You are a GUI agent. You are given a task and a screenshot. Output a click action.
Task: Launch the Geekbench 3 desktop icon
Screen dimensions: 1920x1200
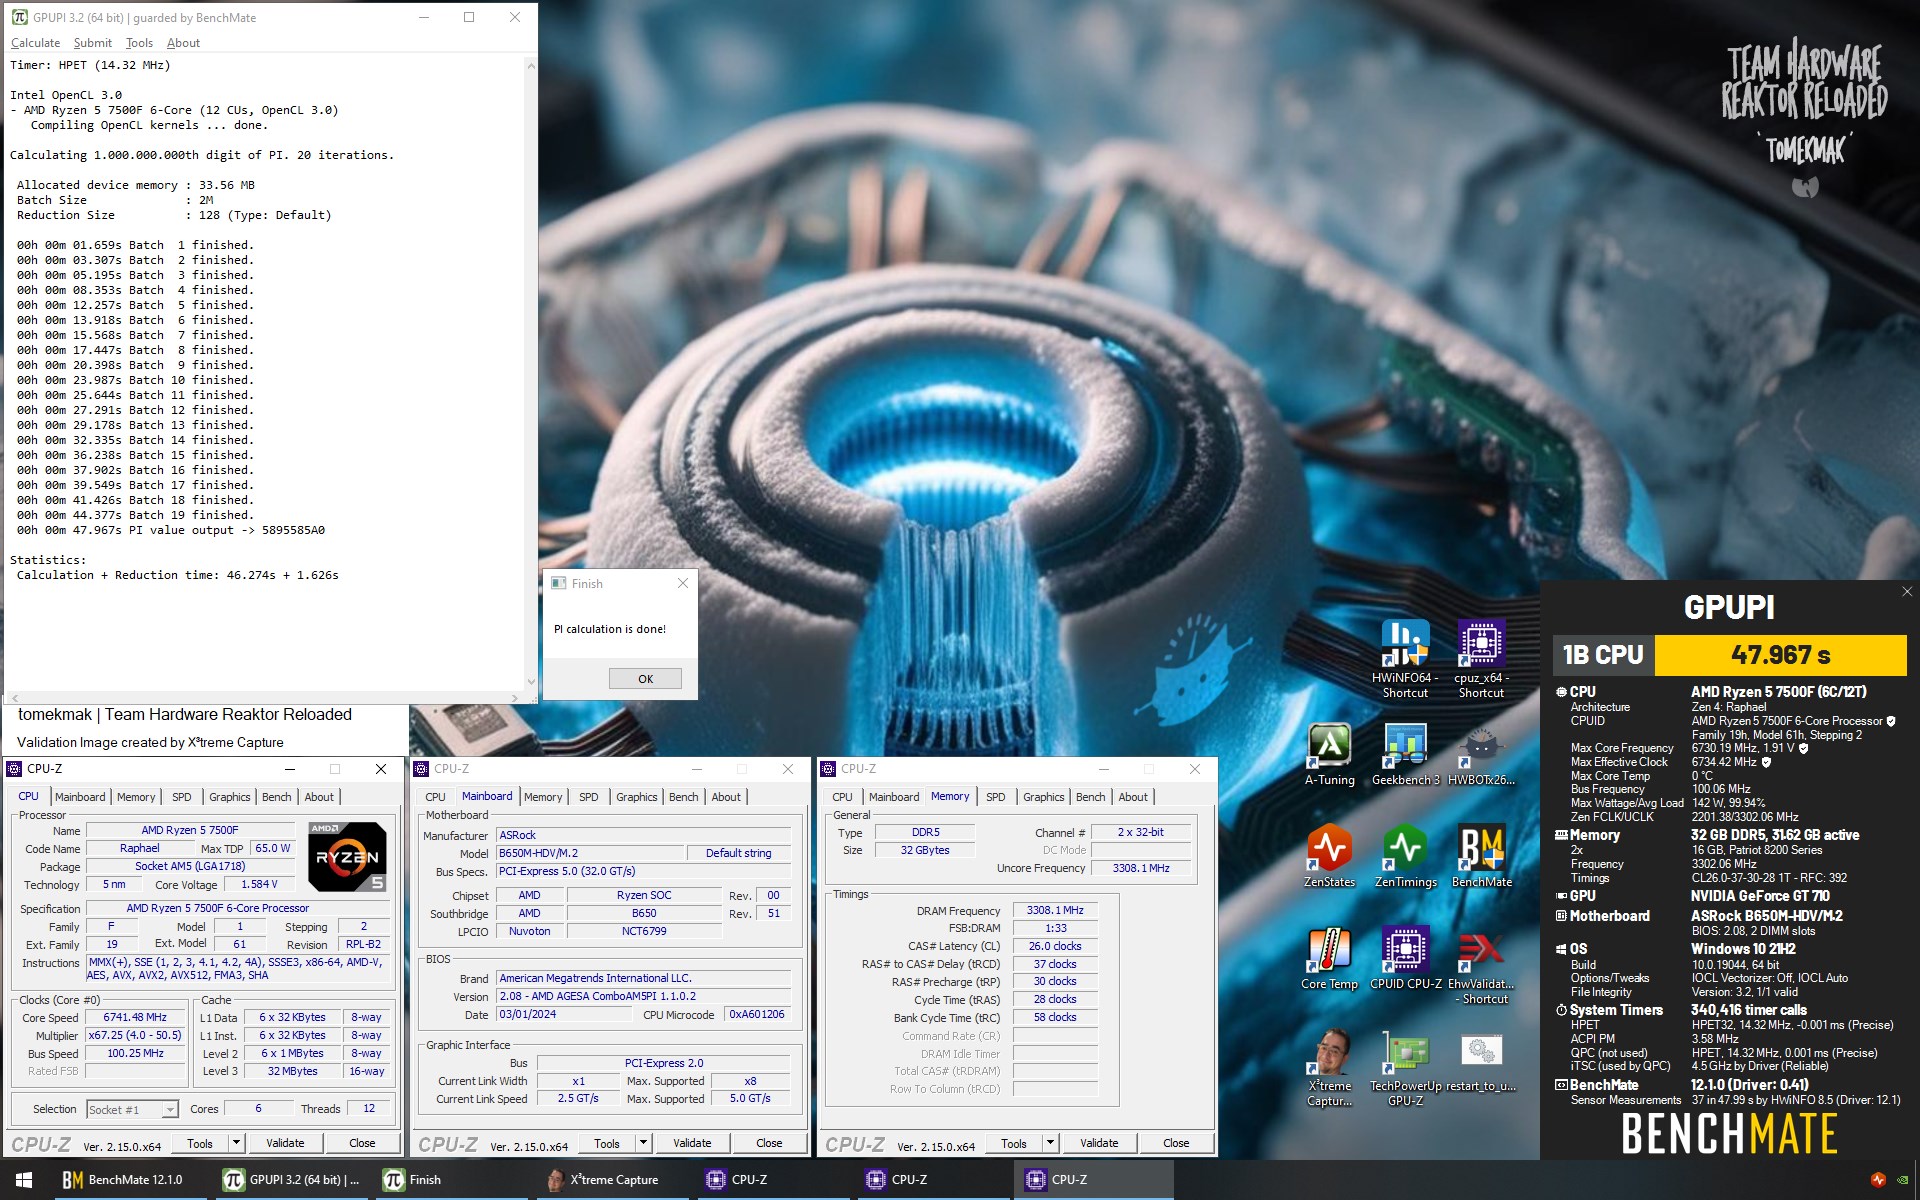point(1405,755)
